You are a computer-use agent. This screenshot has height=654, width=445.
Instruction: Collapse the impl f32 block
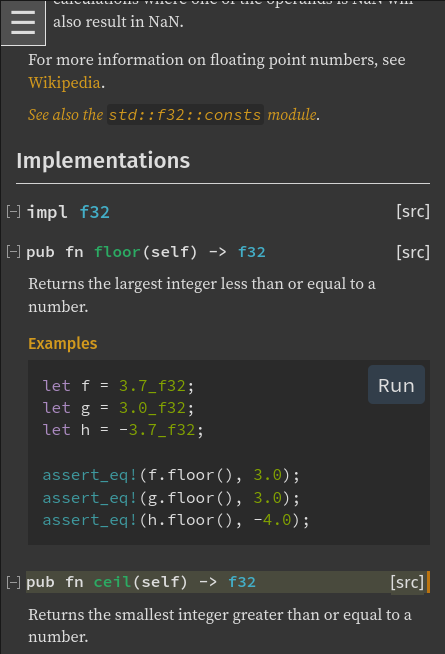[13, 211]
